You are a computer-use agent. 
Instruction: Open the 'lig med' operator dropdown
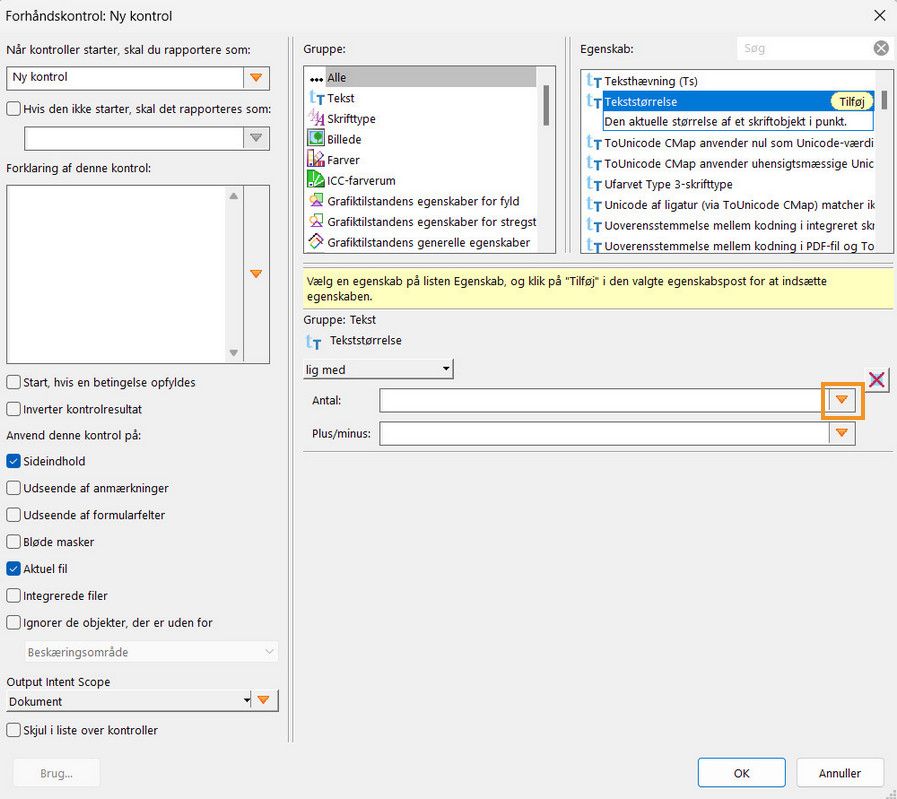(378, 369)
